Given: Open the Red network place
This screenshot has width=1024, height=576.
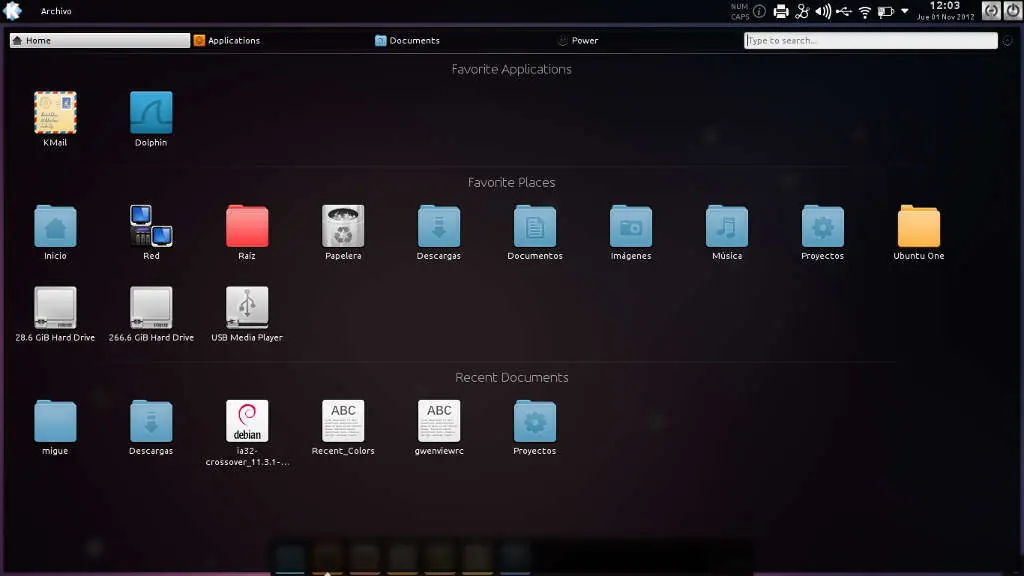Looking at the screenshot, I should [151, 232].
